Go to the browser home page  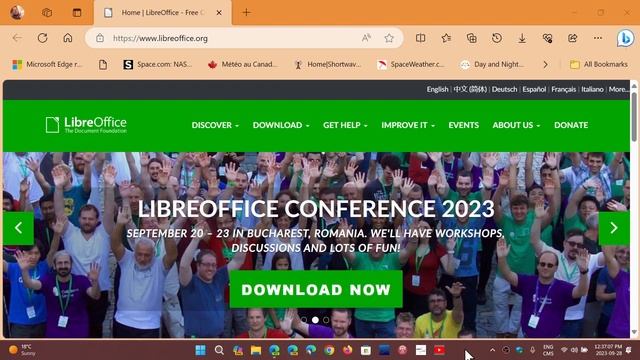pos(68,38)
